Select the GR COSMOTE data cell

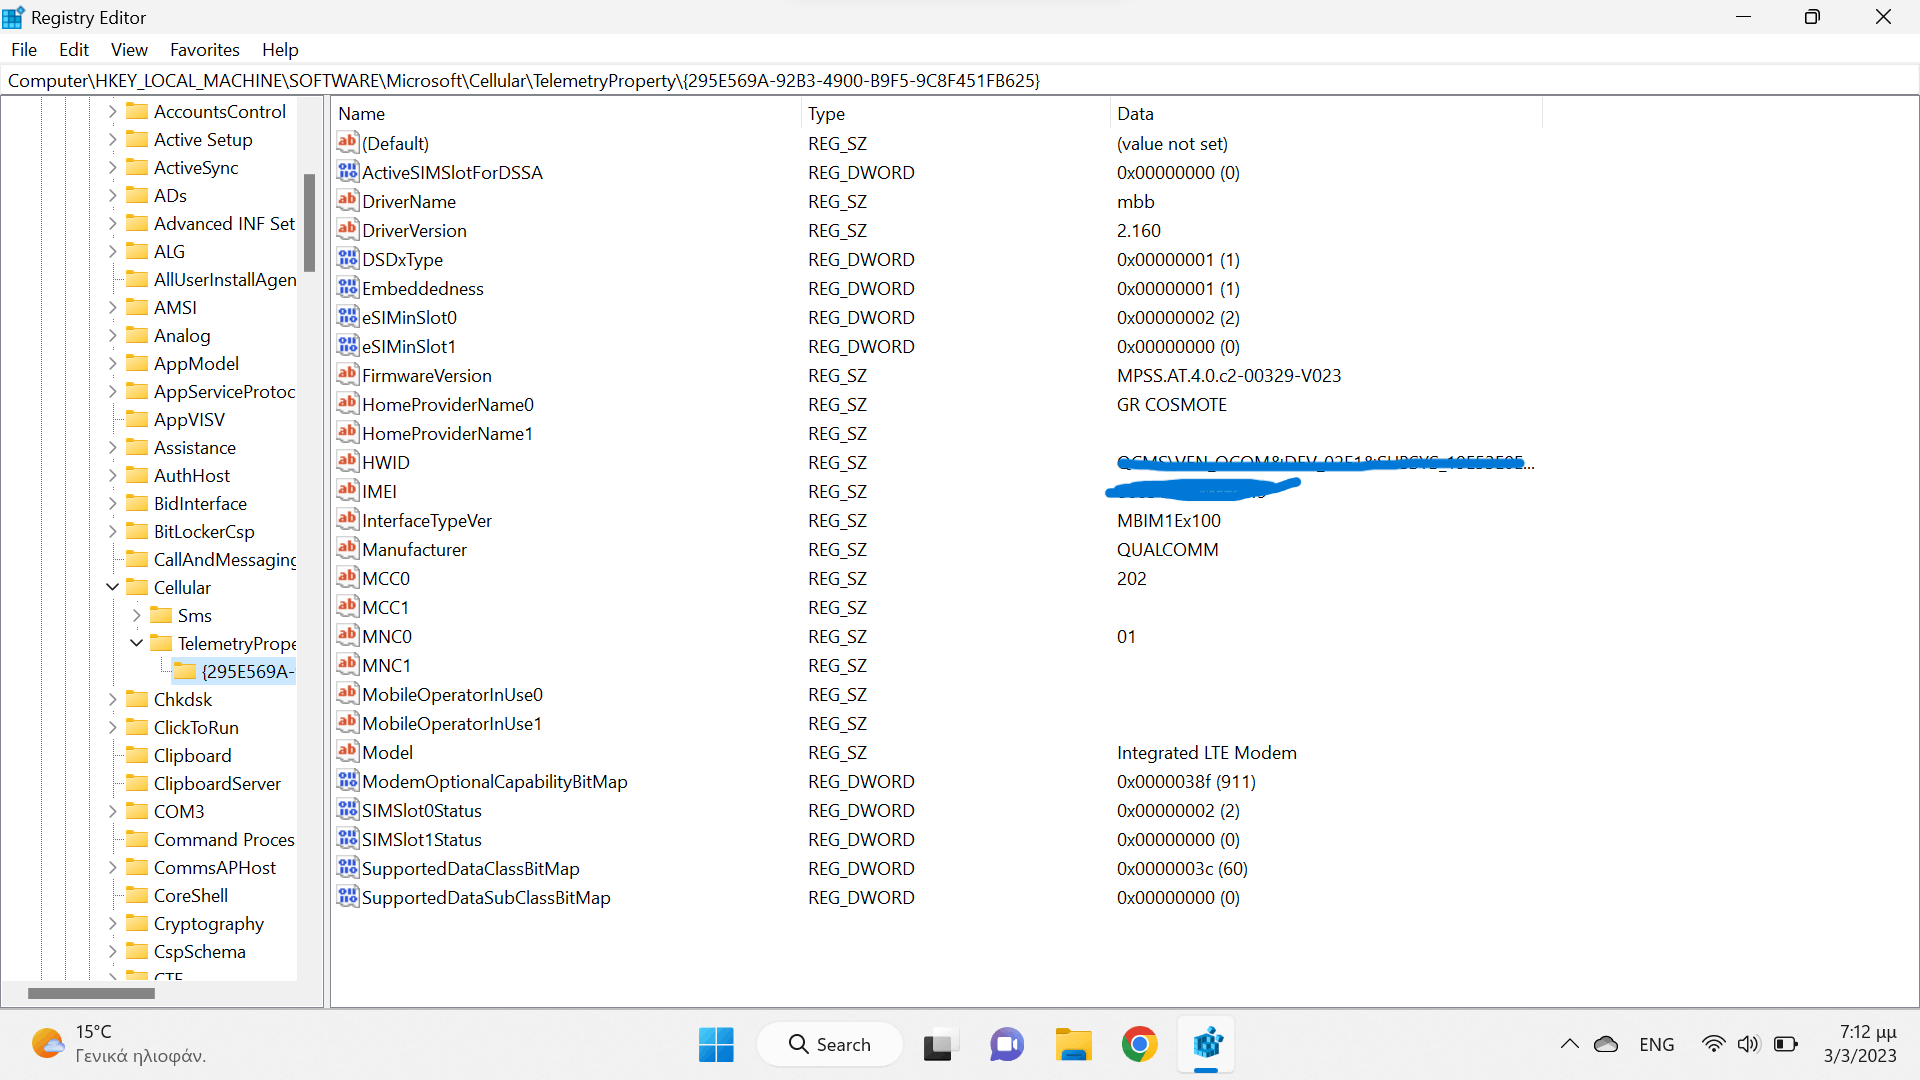[x=1172, y=404]
